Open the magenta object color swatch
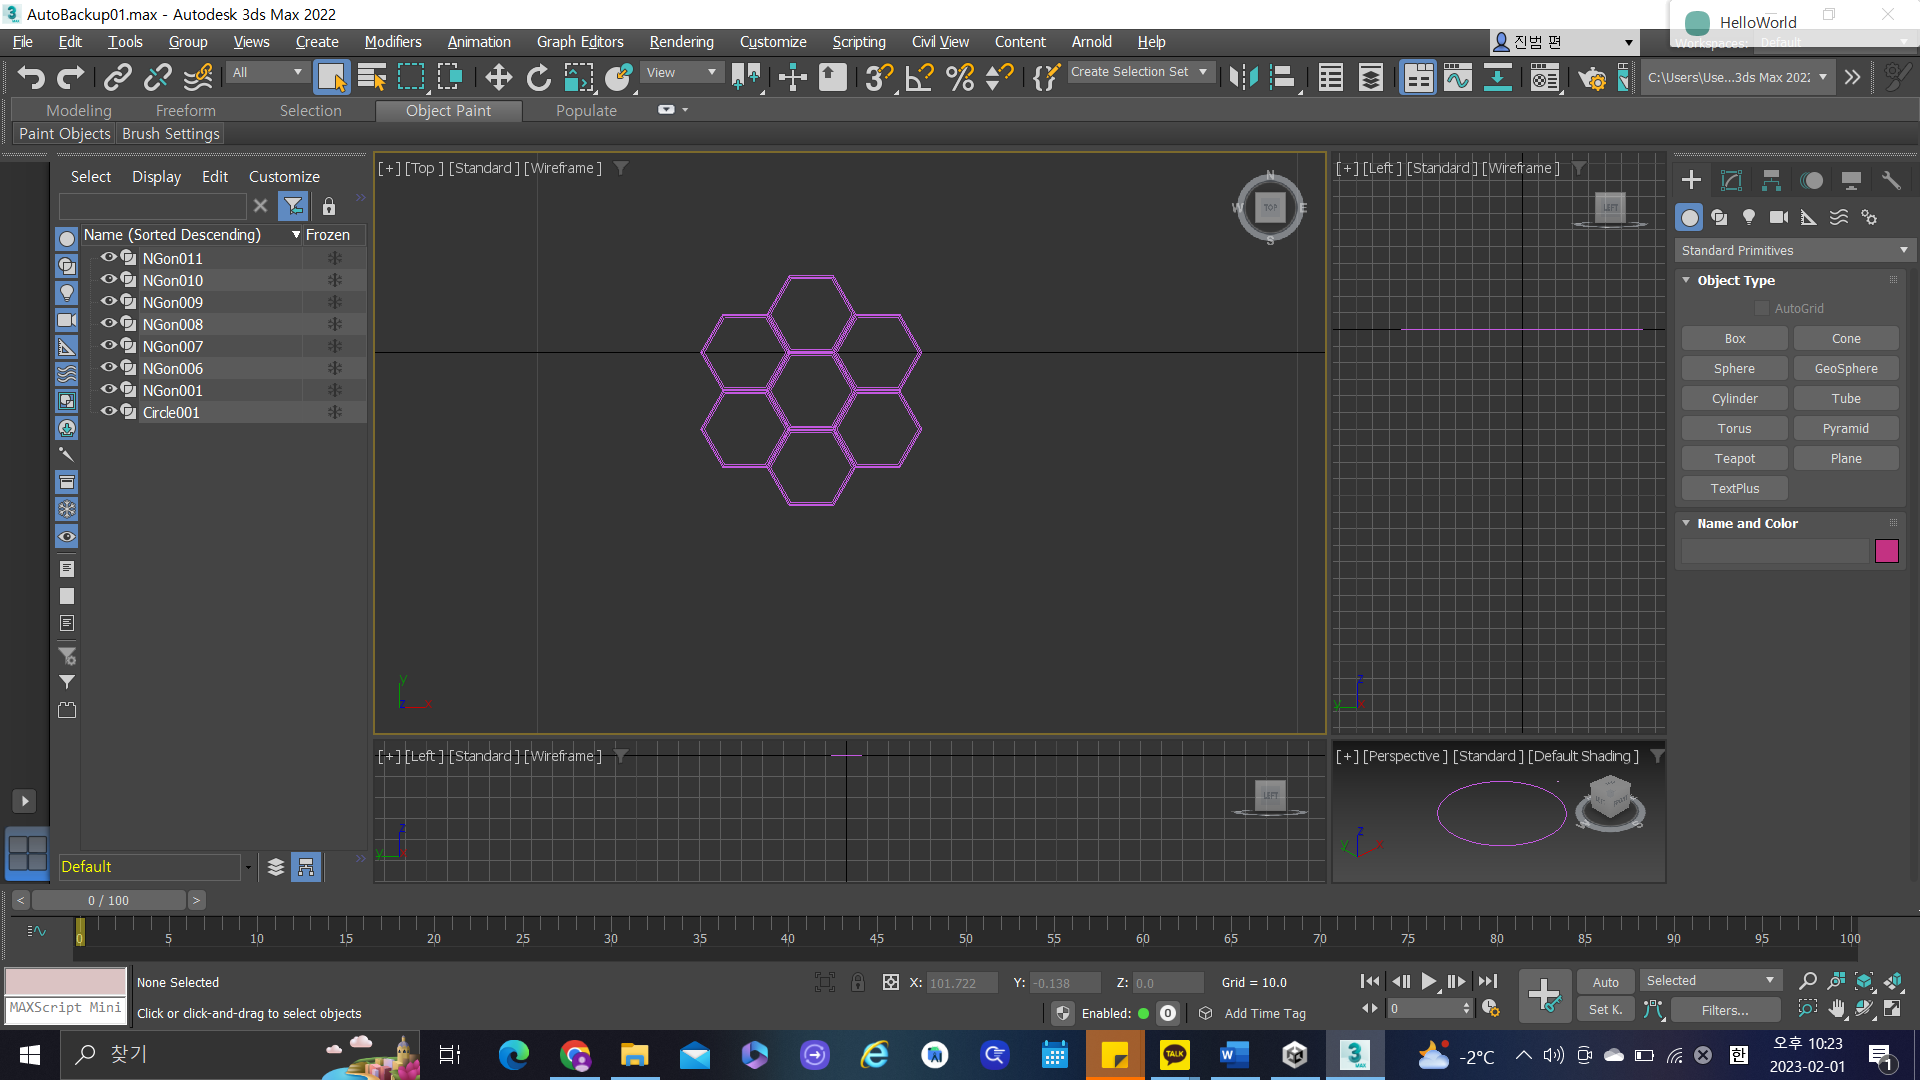 (x=1886, y=551)
